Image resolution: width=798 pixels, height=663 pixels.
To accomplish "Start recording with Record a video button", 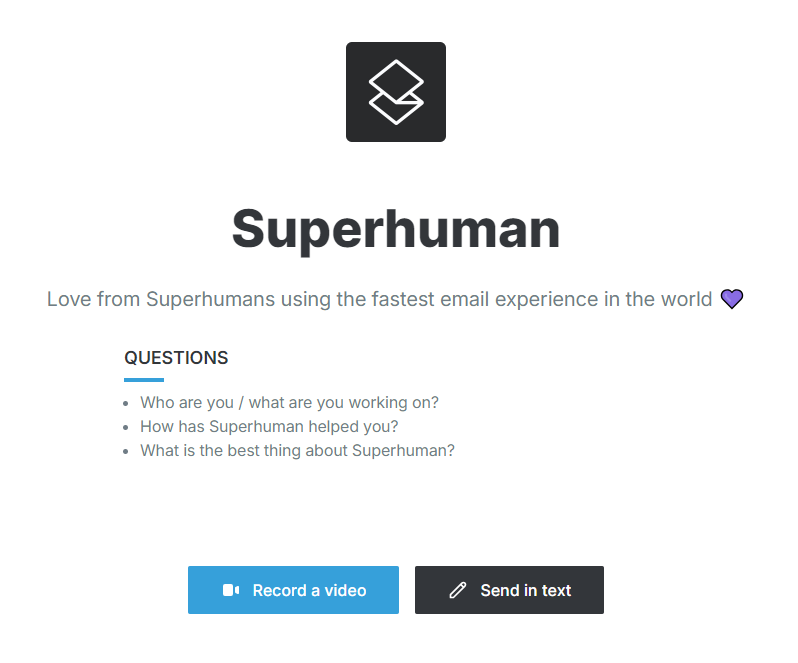I will 293,590.
